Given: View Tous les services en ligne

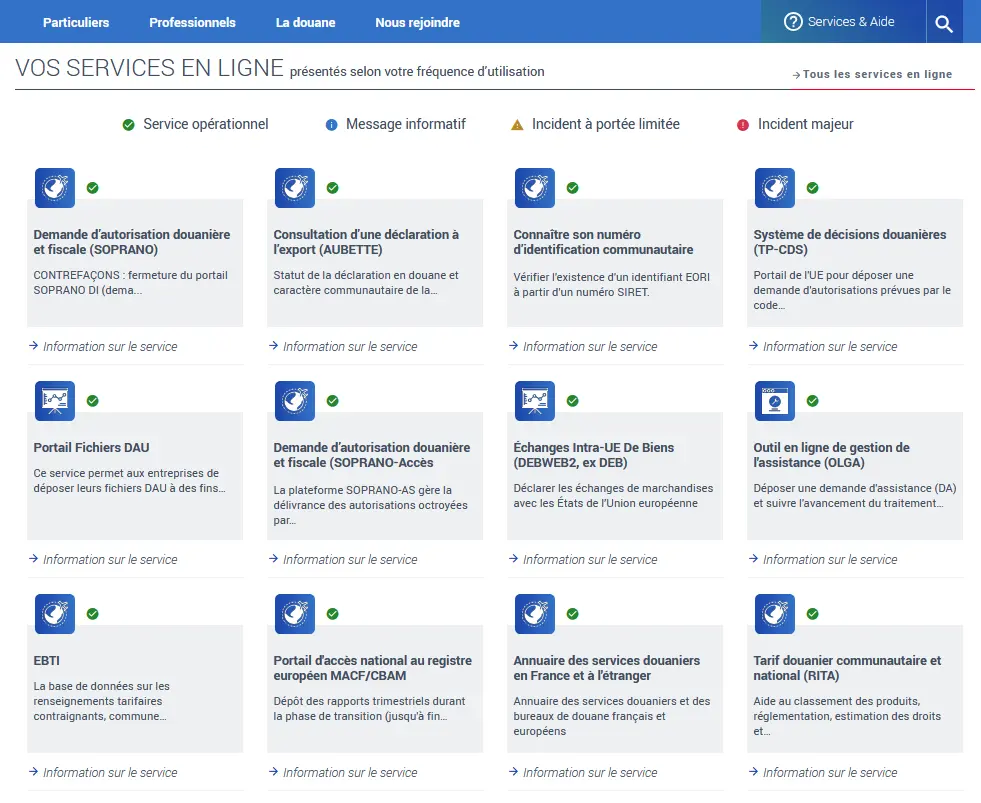Looking at the screenshot, I should pyautogui.click(x=876, y=75).
